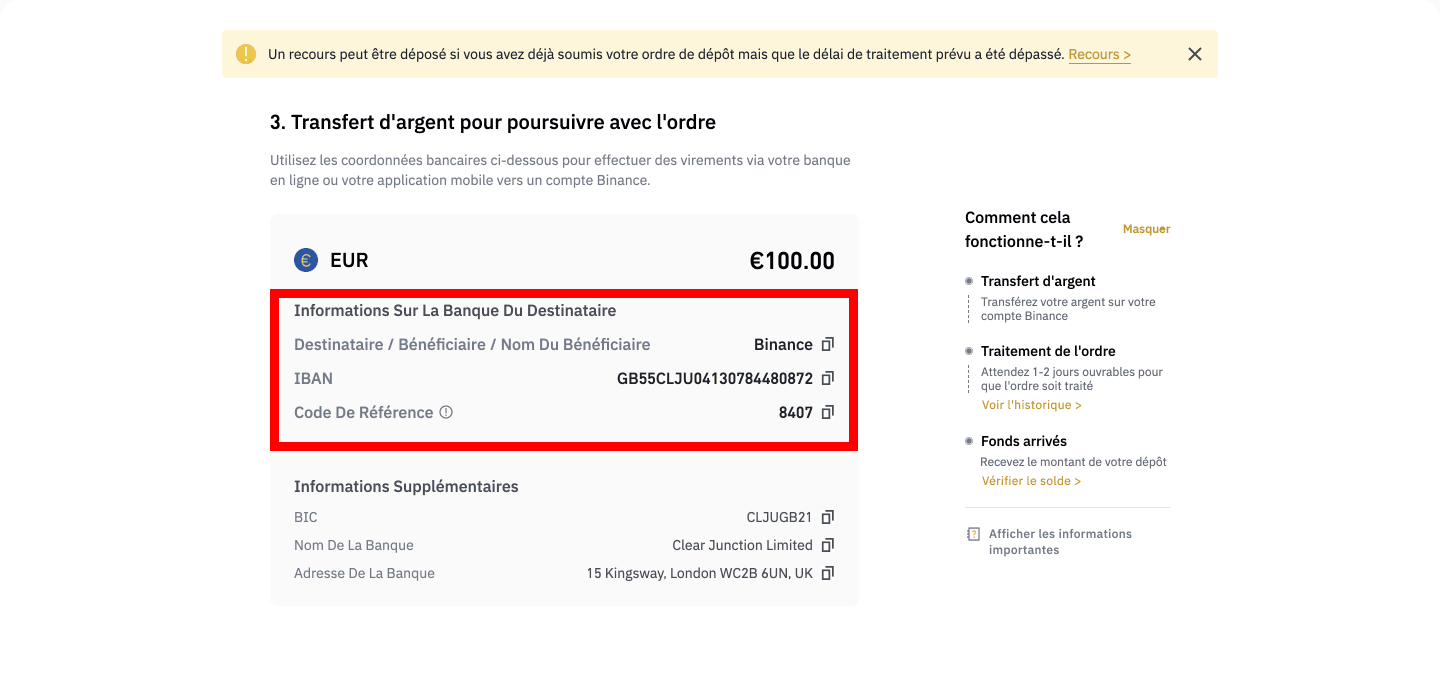
Task: Dismiss the yellow notification banner
Action: 1194,54
